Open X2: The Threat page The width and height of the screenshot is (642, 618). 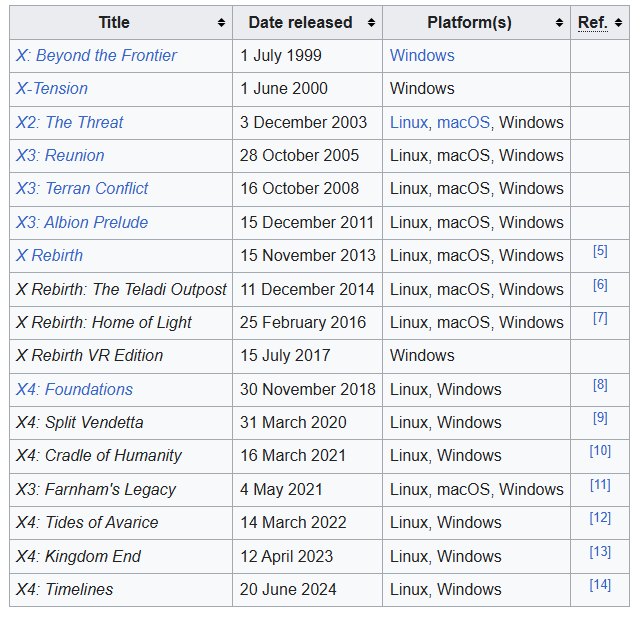point(70,122)
